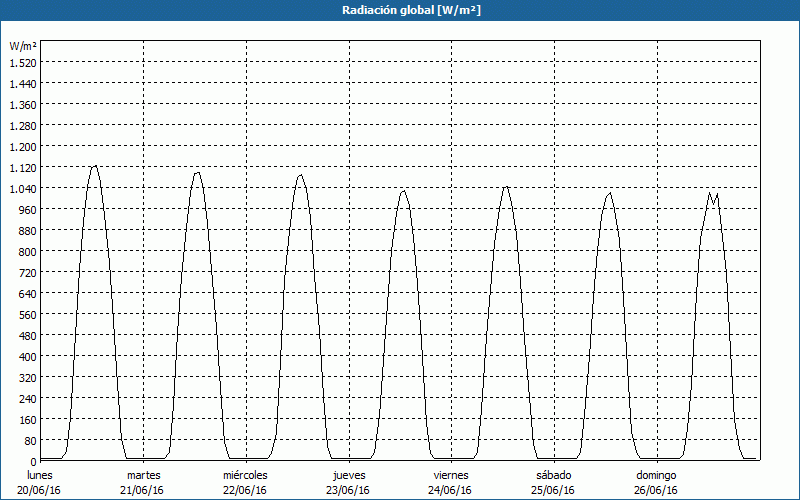Select the 'miércoles' day label on the X axis
800x500 pixels.
point(245,474)
